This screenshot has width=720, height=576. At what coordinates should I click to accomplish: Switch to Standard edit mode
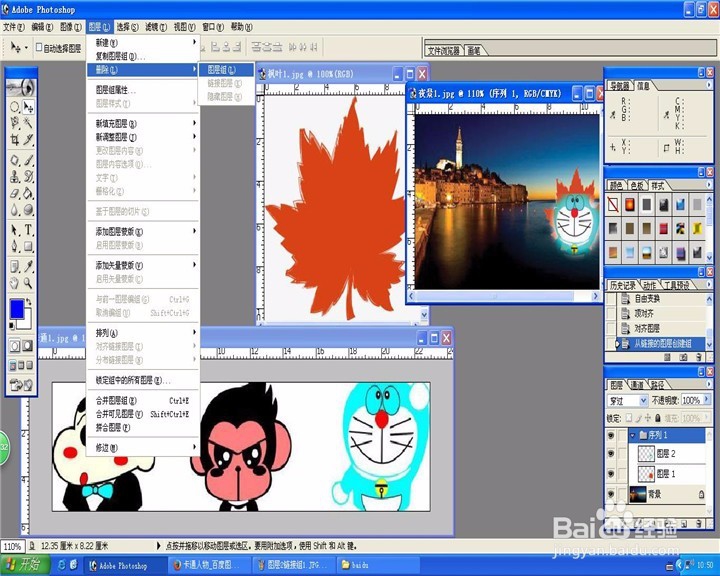click(15, 345)
